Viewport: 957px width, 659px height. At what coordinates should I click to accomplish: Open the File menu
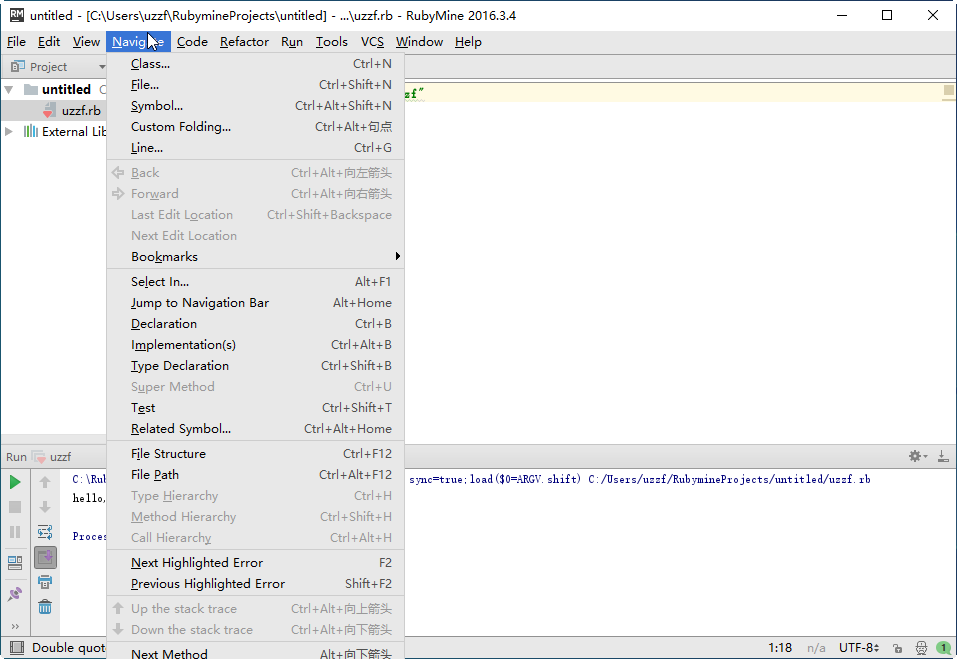point(16,41)
